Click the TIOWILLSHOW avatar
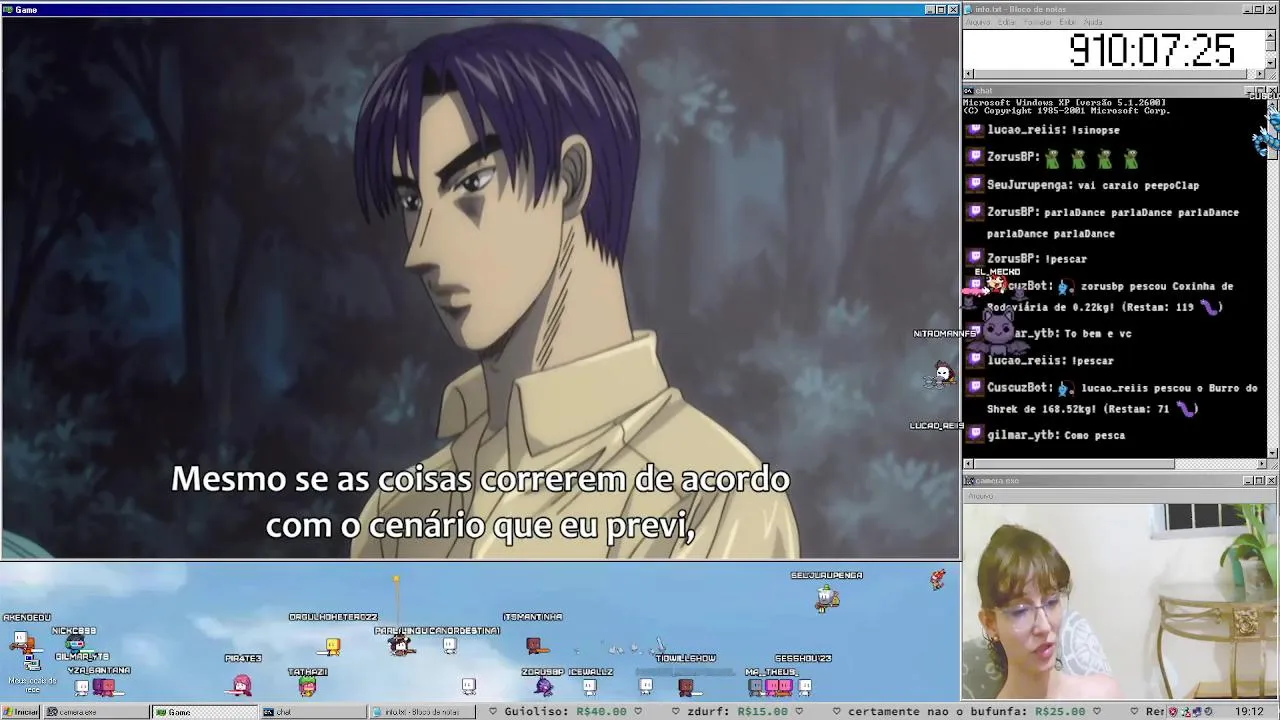 click(x=686, y=686)
